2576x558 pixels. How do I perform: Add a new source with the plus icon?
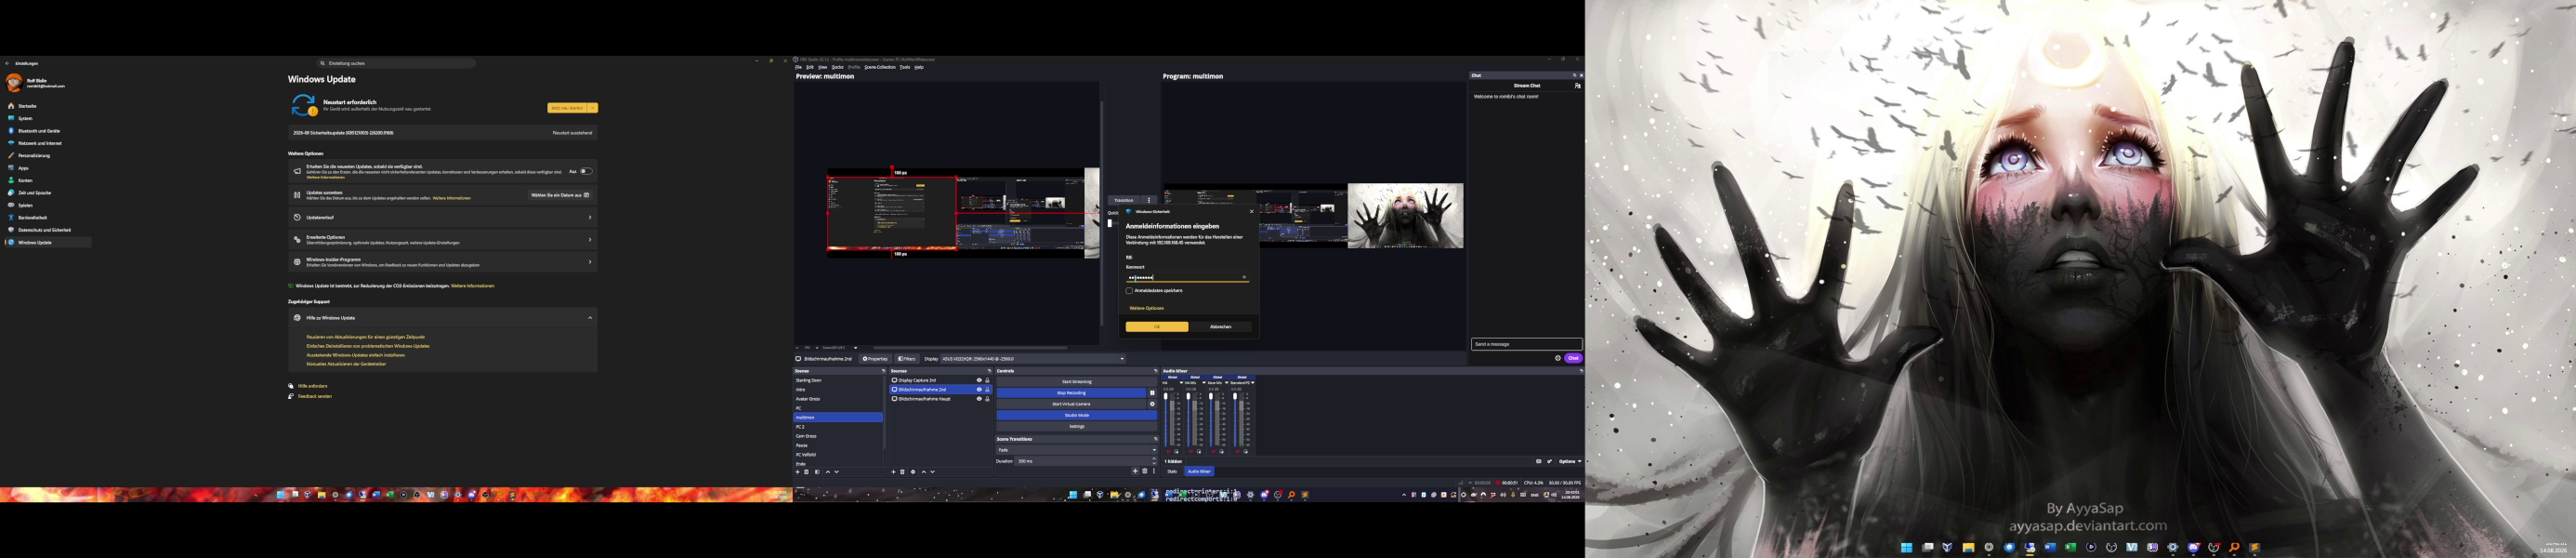point(894,472)
